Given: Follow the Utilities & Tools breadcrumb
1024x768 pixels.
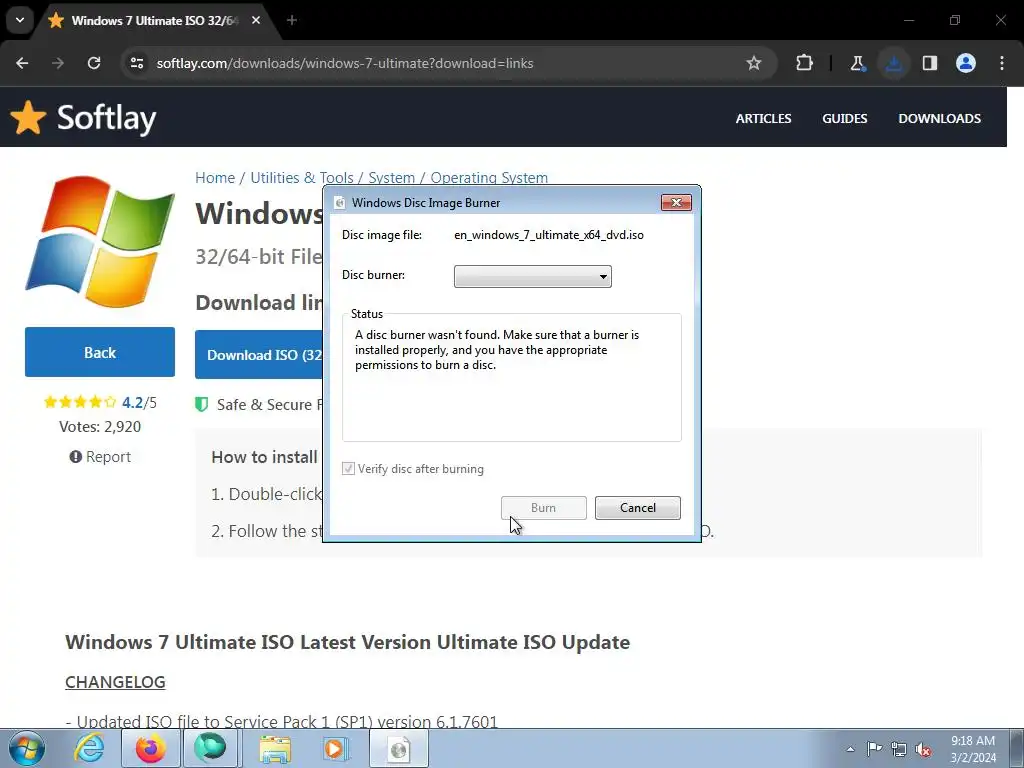Looking at the screenshot, I should point(302,178).
